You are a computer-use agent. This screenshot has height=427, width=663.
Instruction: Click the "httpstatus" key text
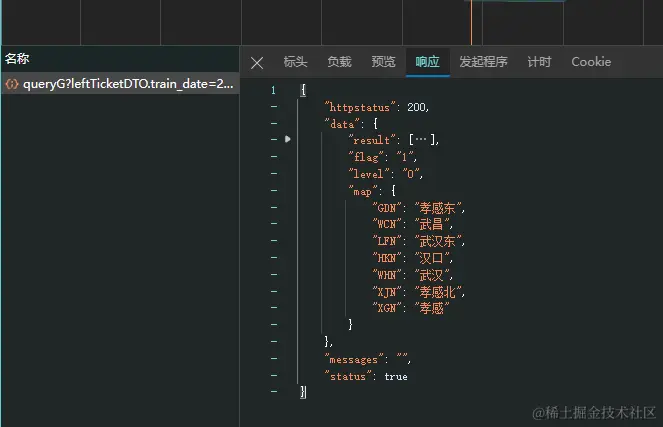360,107
